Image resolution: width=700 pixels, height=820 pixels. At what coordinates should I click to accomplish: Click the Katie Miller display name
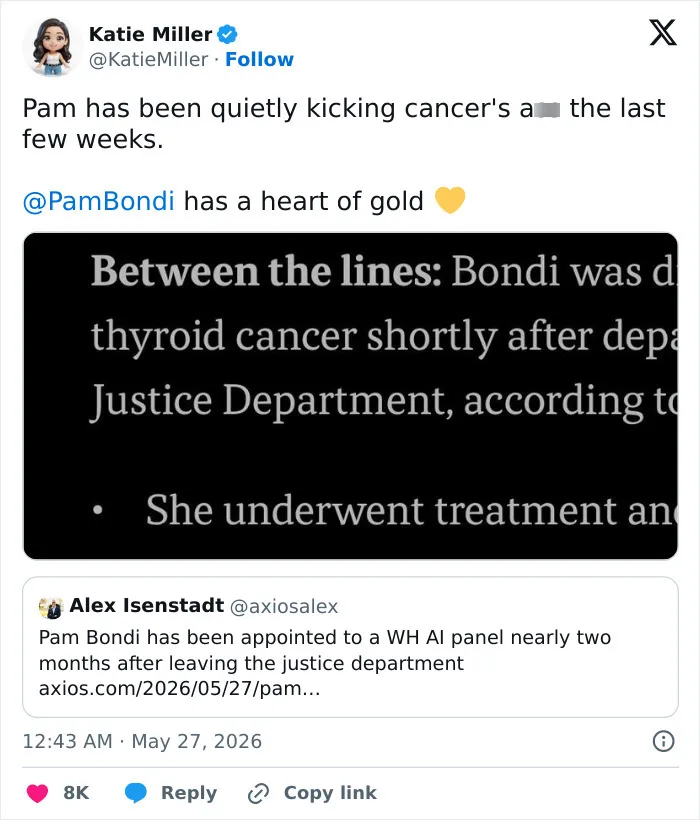(151, 35)
